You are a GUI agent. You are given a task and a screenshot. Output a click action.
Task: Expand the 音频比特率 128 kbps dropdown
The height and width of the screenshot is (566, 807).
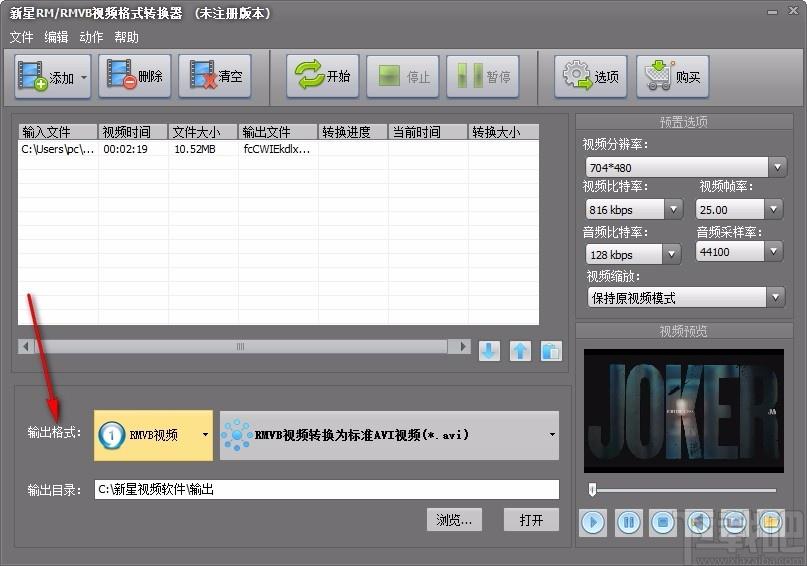pos(671,254)
